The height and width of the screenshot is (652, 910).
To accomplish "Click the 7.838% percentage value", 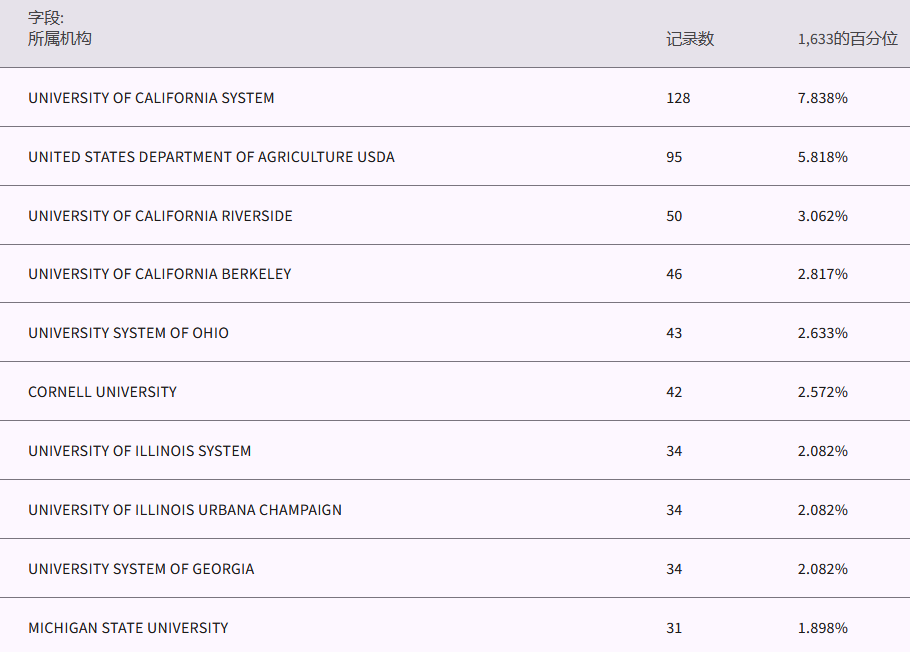I will pyautogui.click(x=822, y=98).
